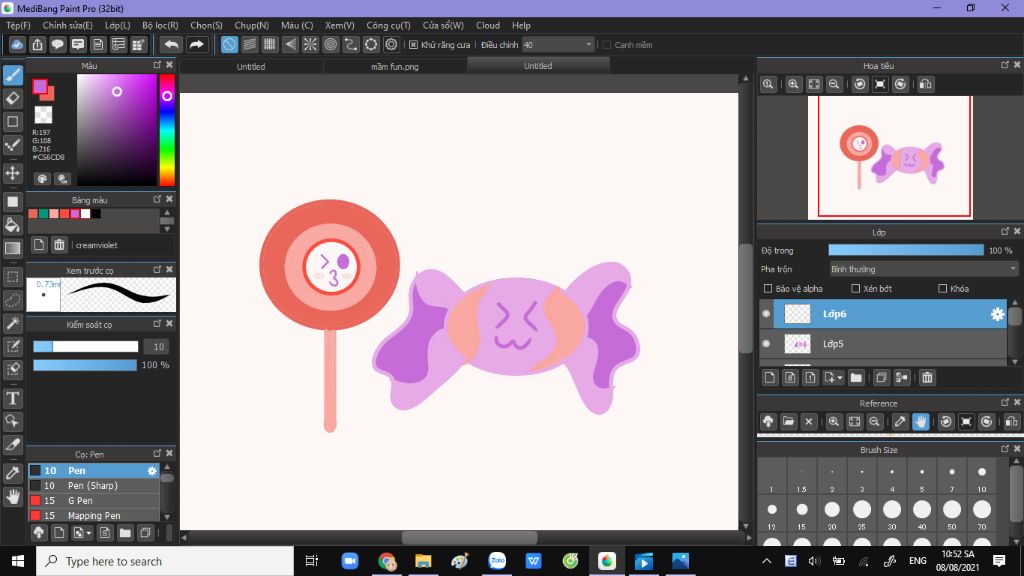Open the Bộ lọc(R) menu
1024x576 pixels.
click(160, 25)
